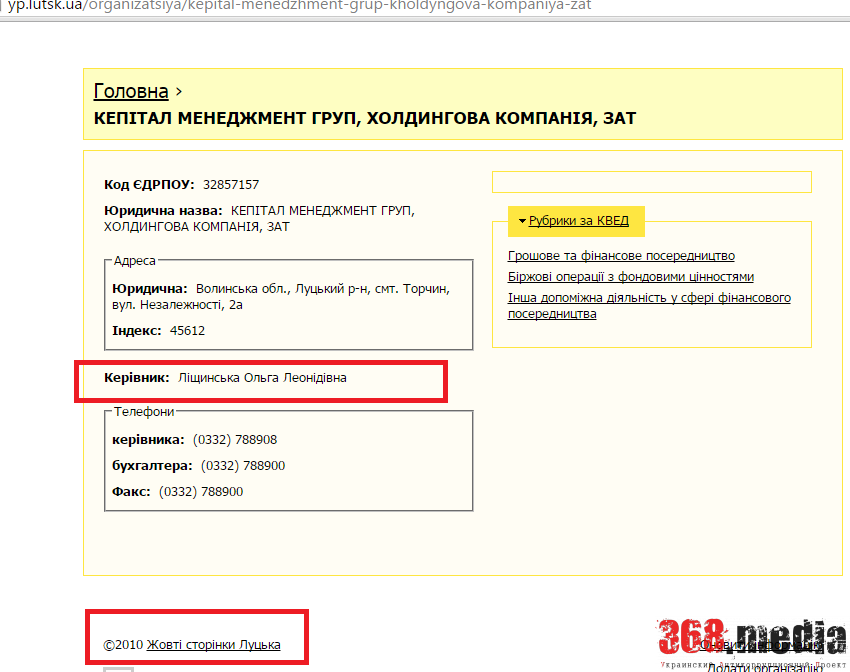Click the breadcrumb arrow after Головна

[x=179, y=91]
